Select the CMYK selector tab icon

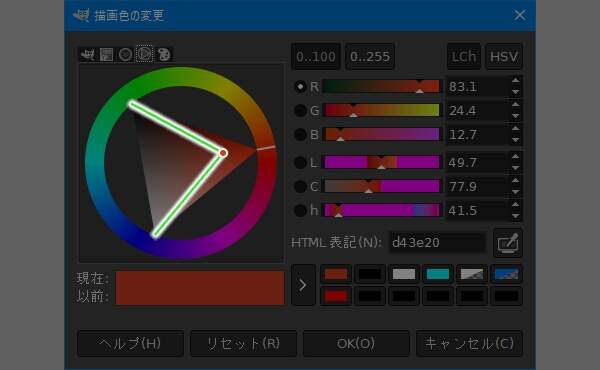(106, 54)
